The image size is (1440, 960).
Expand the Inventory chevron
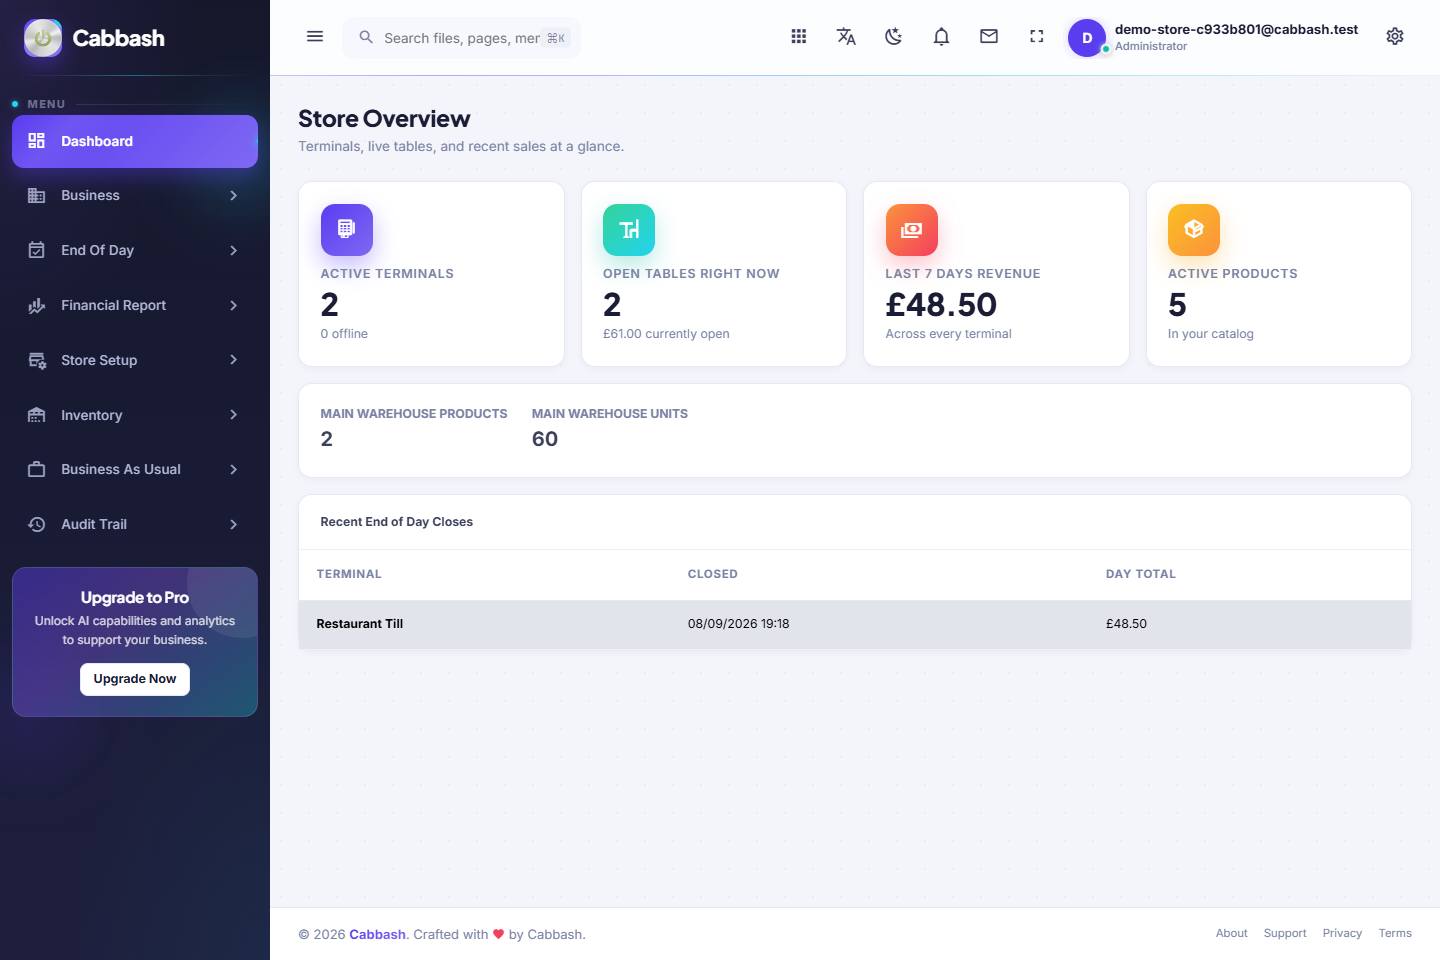233,415
